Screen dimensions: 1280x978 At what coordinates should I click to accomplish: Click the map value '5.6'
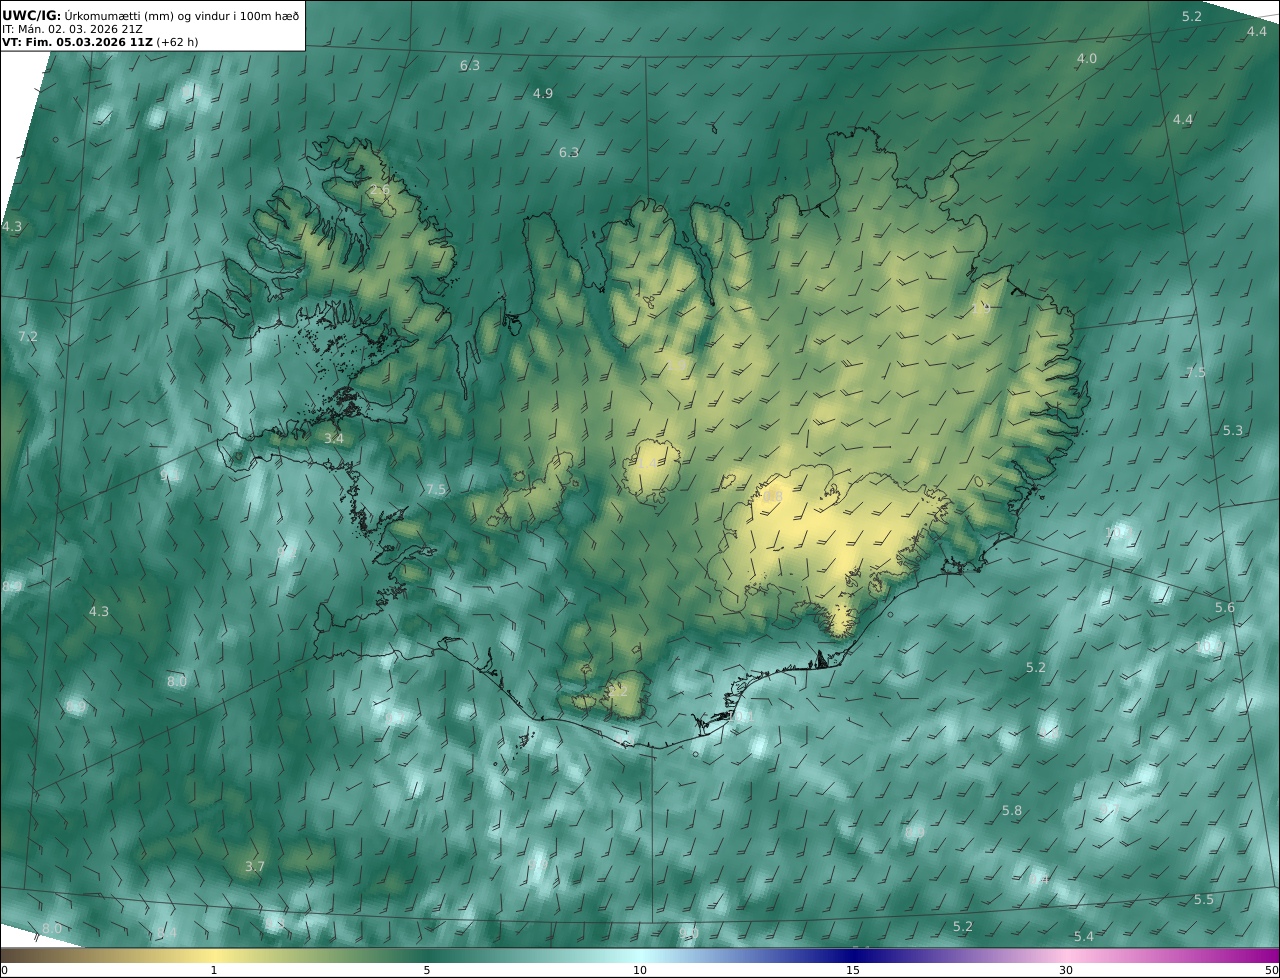[1225, 608]
